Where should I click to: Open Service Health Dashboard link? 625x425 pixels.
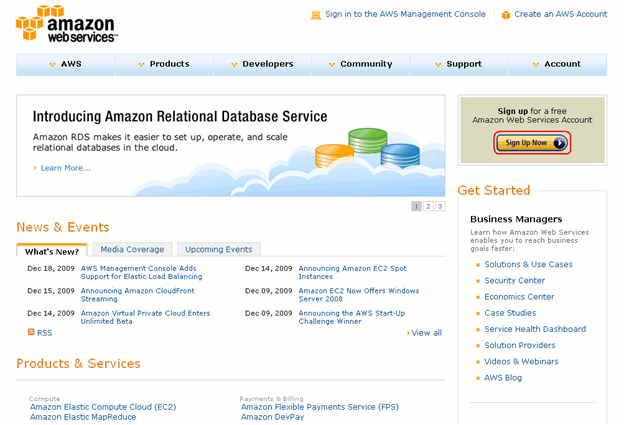535,329
